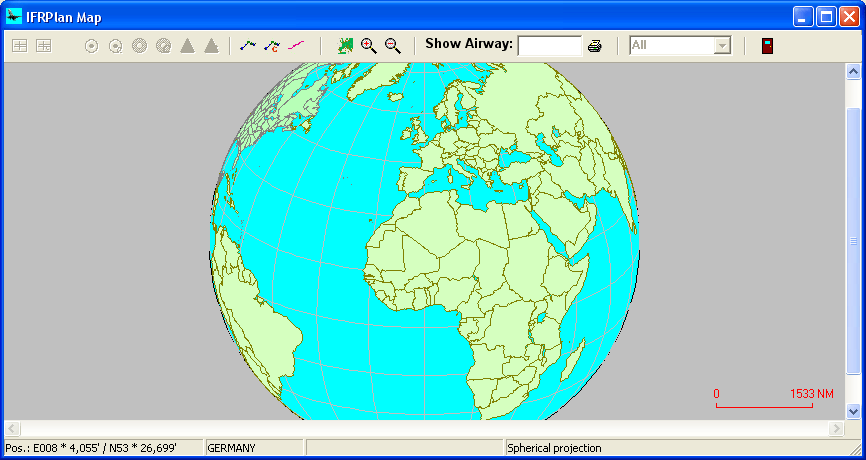The height and width of the screenshot is (460, 866).
Task: Minimize the IFRPlan Map window
Action: (803, 17)
